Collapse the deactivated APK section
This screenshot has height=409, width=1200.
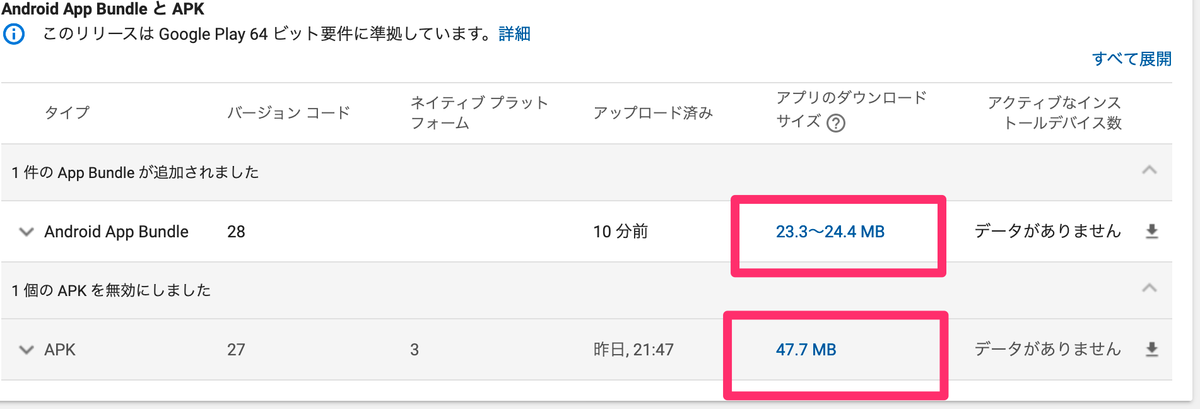1150,289
